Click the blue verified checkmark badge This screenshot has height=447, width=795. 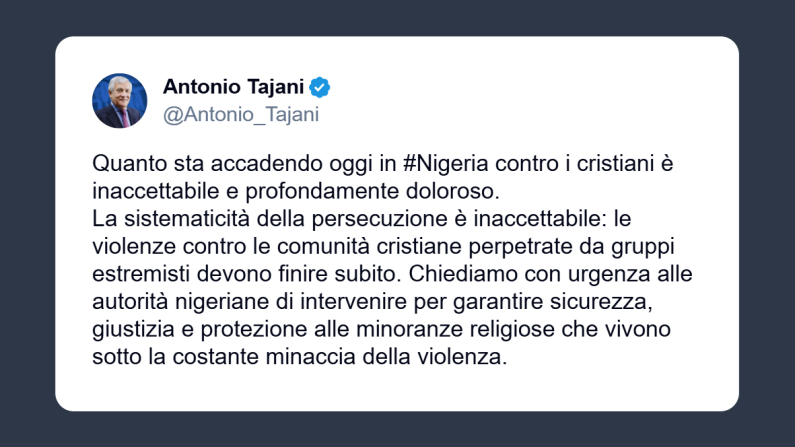(320, 87)
